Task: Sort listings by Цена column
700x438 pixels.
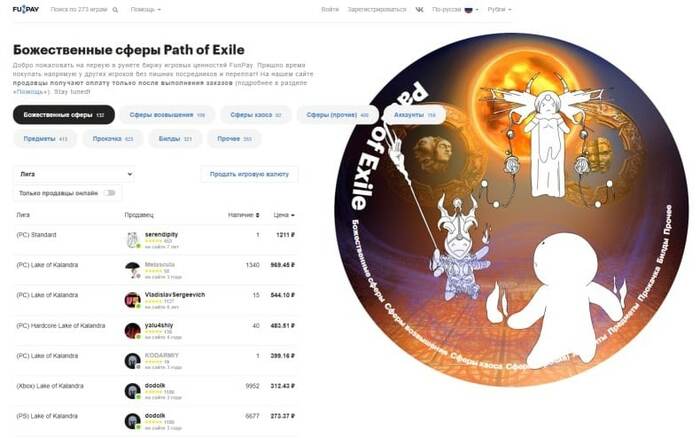Action: click(x=284, y=215)
